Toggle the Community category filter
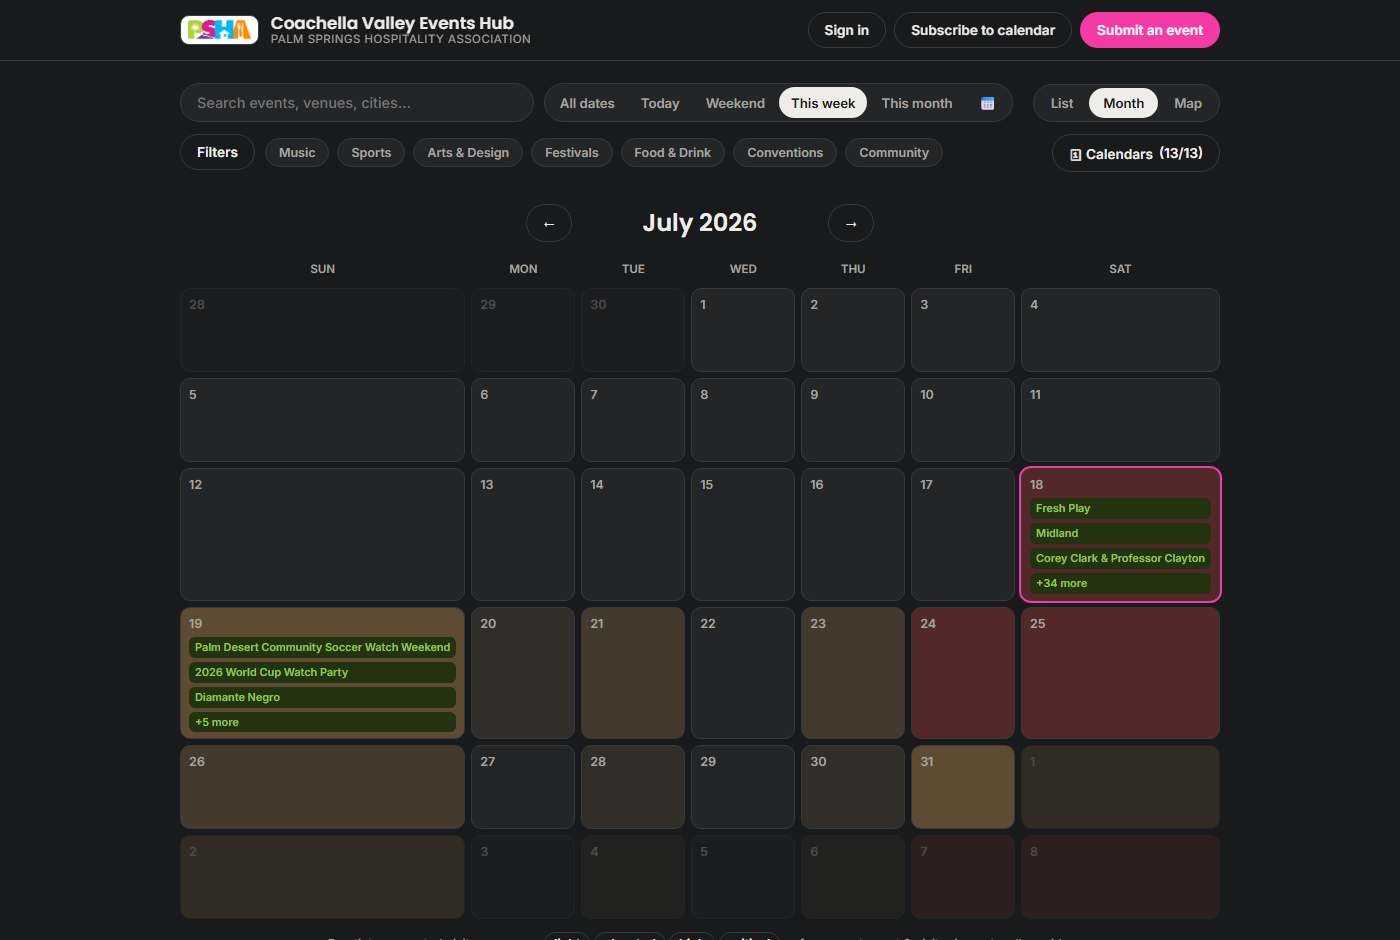 click(894, 153)
